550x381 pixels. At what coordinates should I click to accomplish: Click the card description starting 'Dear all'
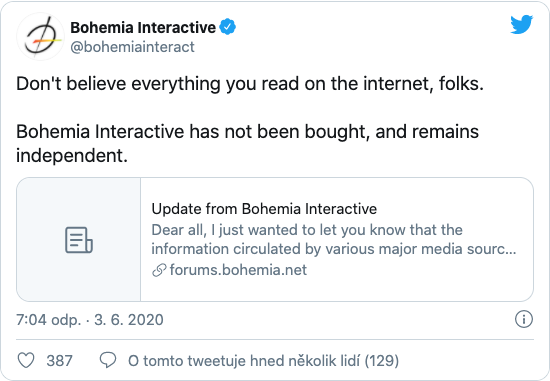(x=334, y=239)
